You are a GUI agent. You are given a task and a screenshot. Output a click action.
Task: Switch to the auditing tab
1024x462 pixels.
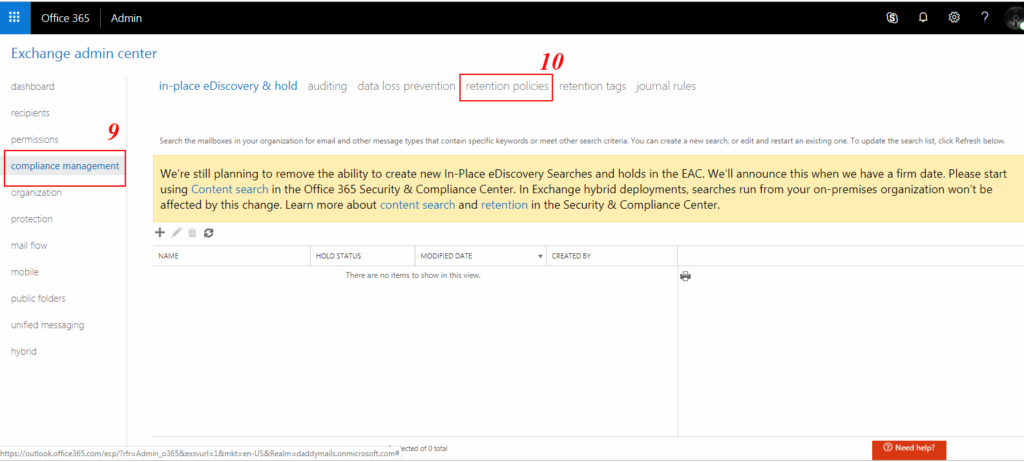[327, 86]
